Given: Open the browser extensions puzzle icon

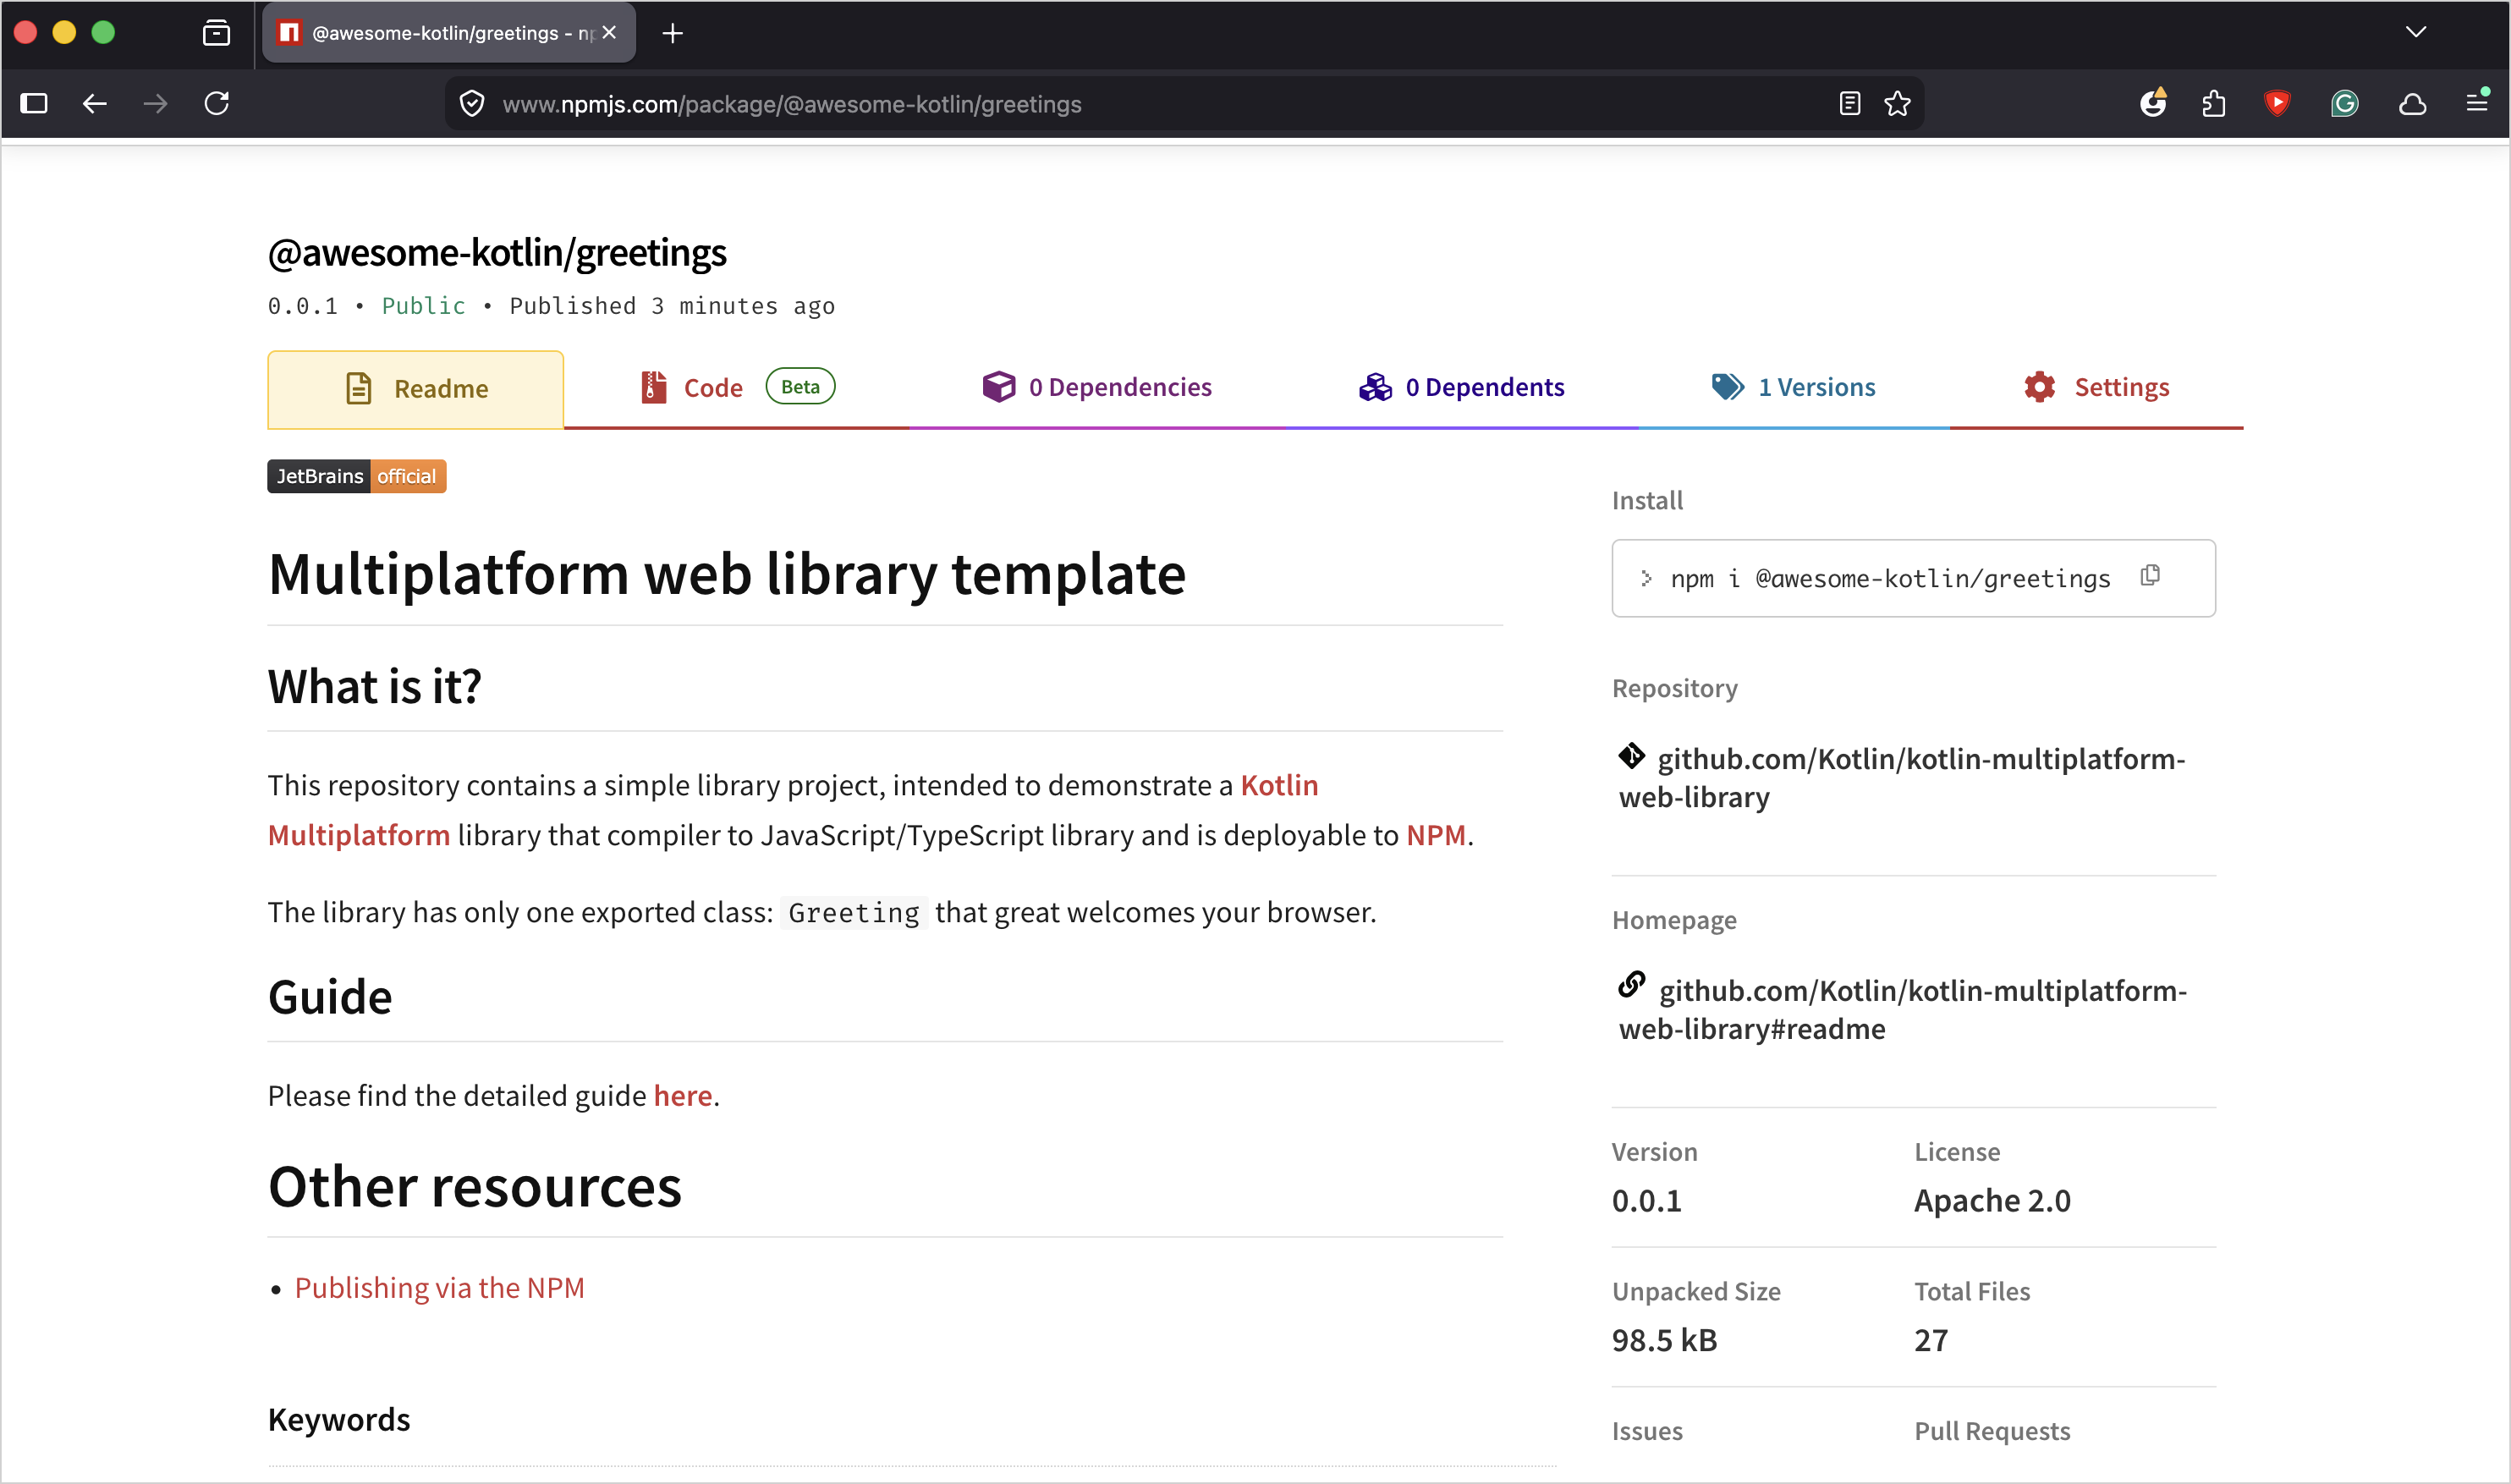Looking at the screenshot, I should [x=2212, y=103].
